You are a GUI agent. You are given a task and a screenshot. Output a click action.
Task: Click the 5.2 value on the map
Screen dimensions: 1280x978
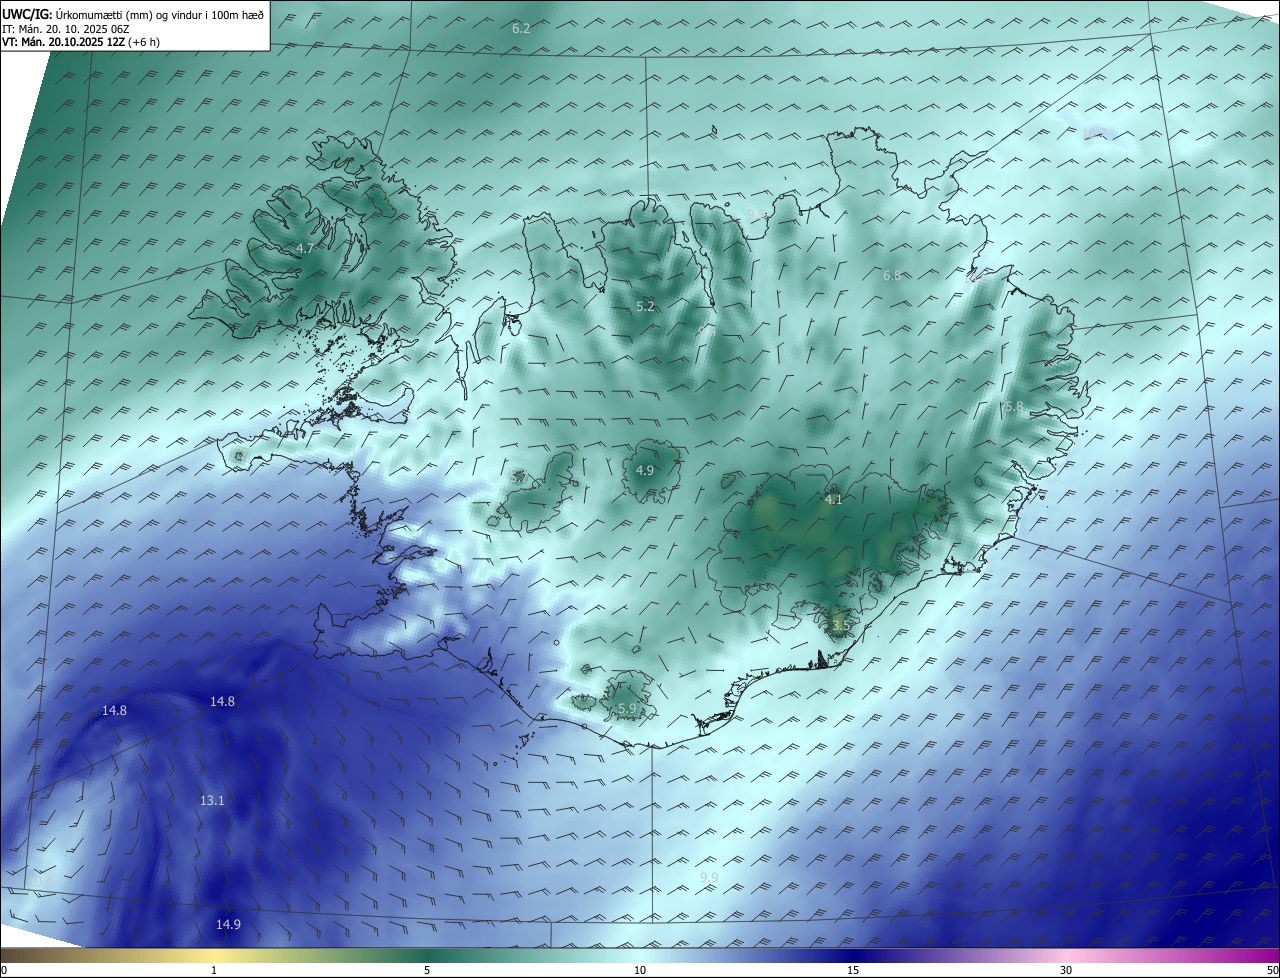tap(645, 306)
